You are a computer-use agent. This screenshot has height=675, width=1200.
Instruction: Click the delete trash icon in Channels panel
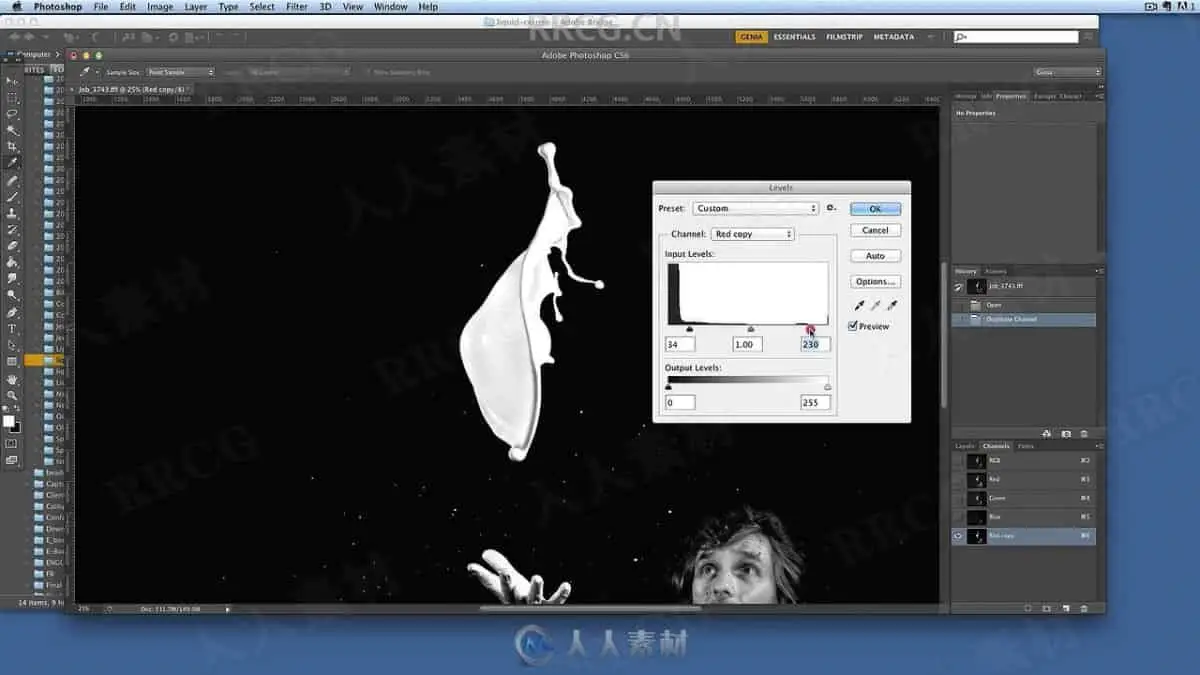[x=1084, y=608]
